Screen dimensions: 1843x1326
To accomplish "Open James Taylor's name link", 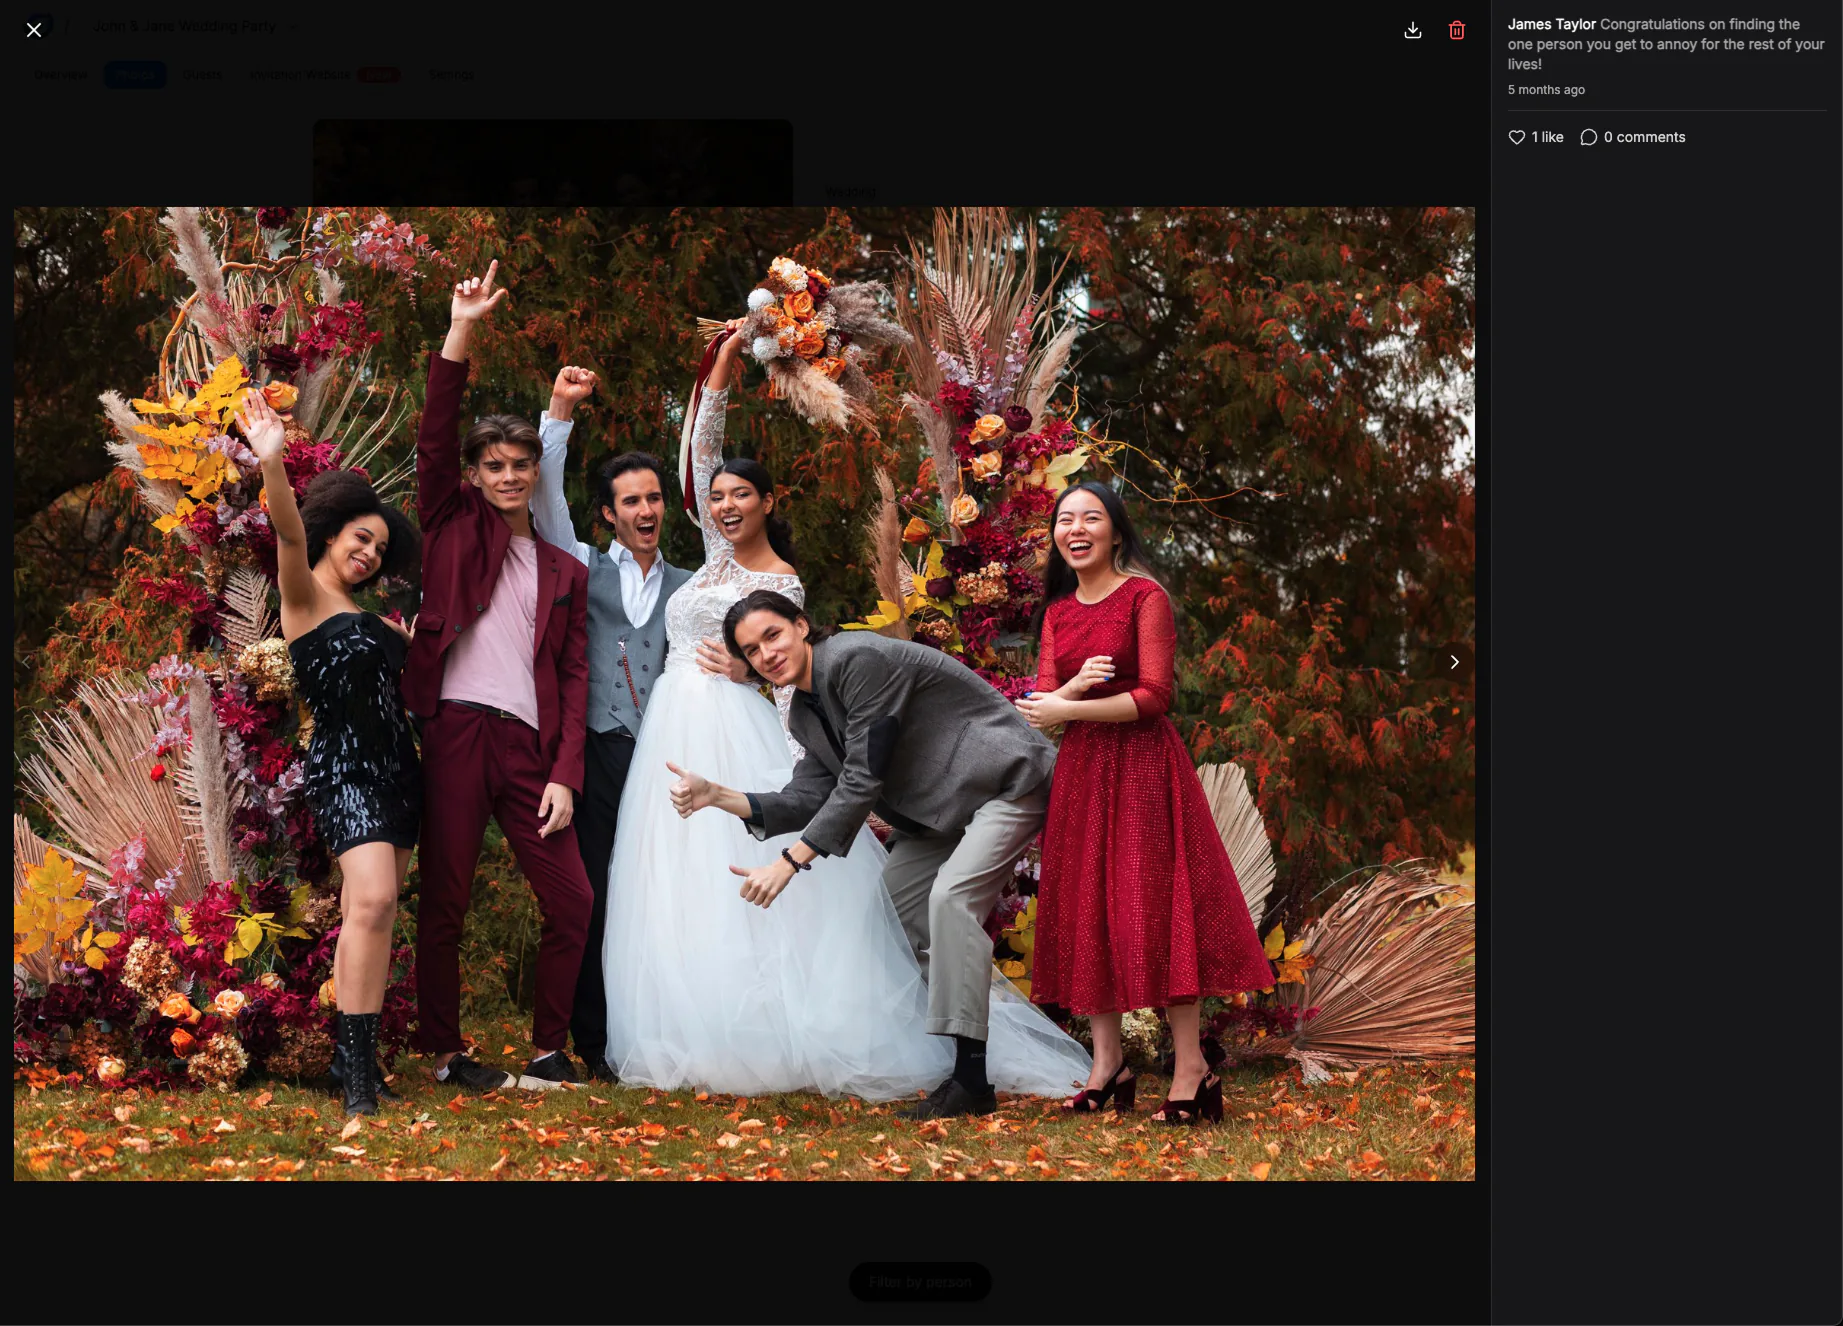I will pyautogui.click(x=1551, y=24).
